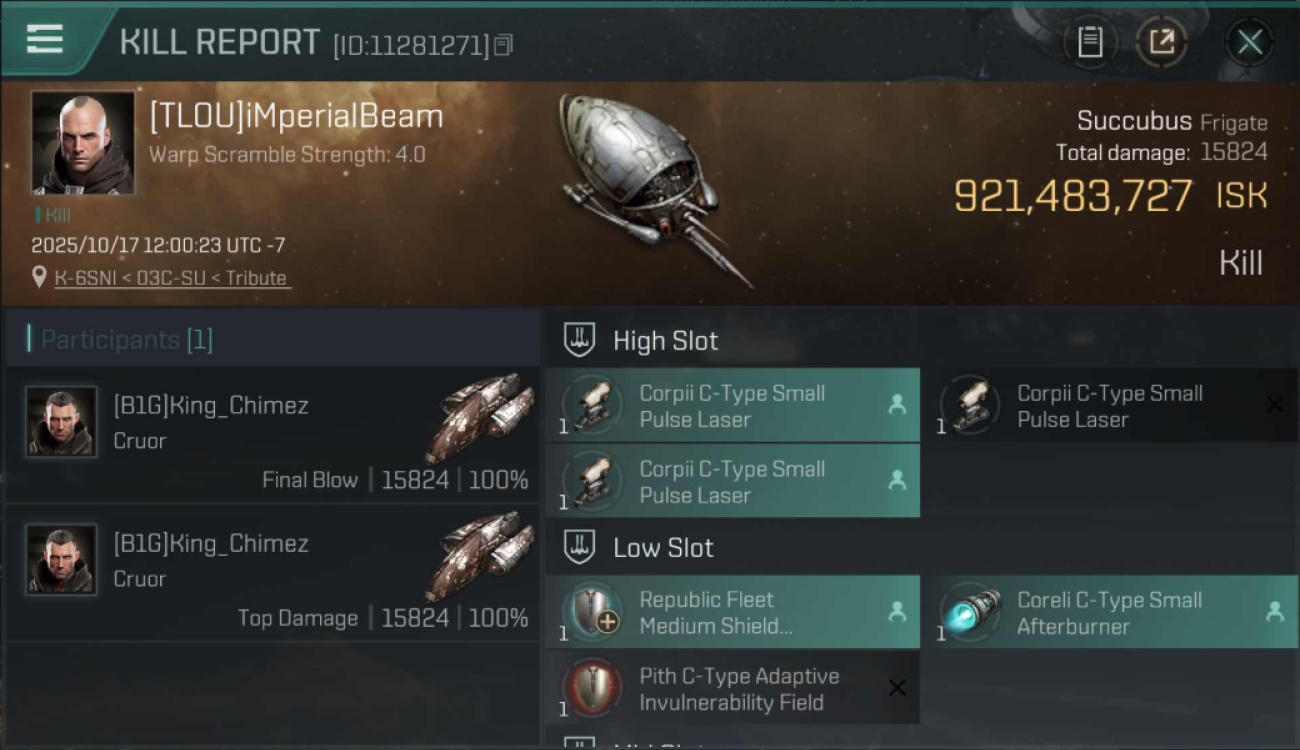Open the K-6SNI location link
Image resolution: width=1300 pixels, height=750 pixels.
coord(172,278)
